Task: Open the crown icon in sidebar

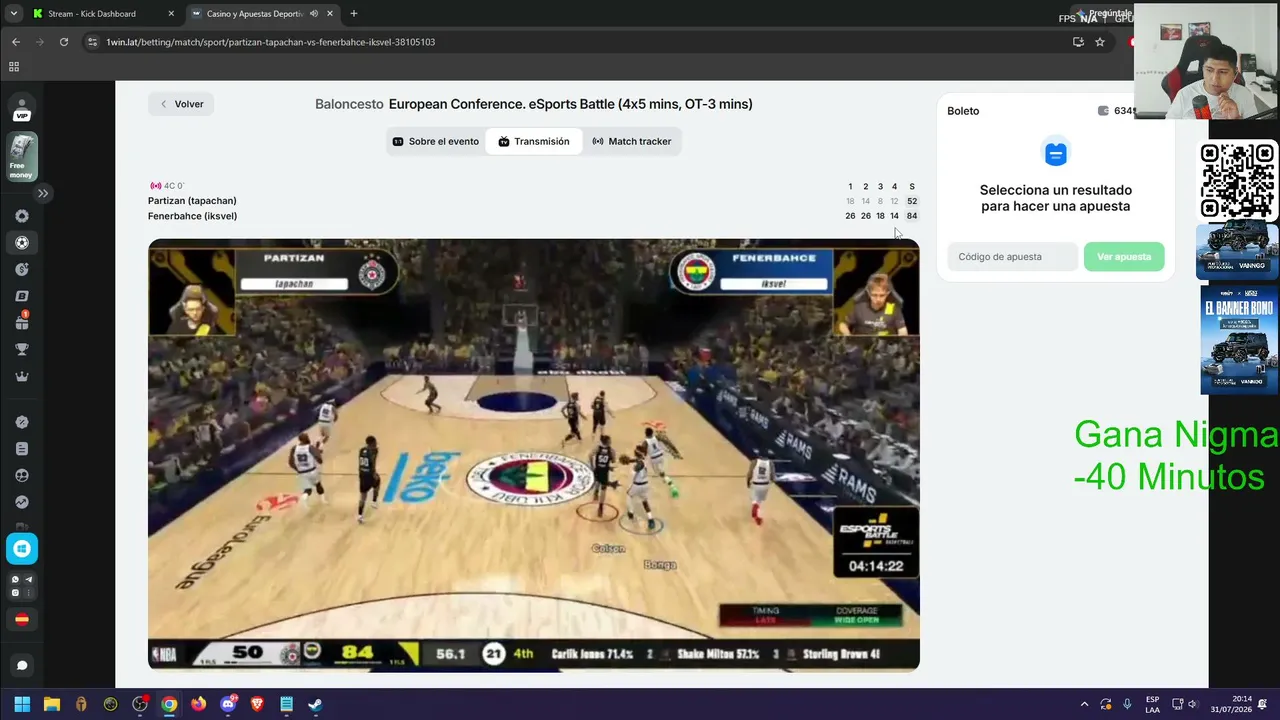Action: point(22,377)
